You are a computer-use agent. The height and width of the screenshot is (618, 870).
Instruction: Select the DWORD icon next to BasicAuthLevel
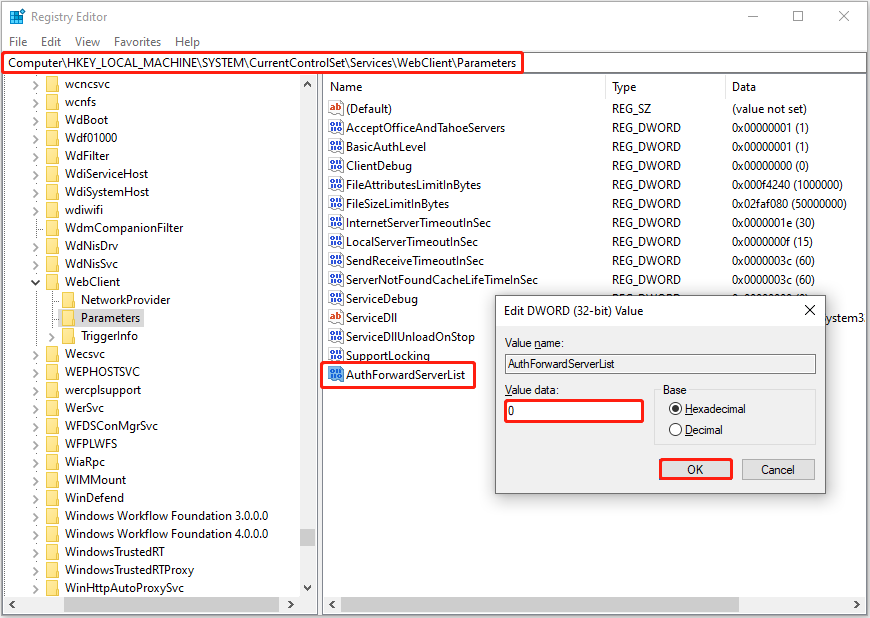pos(336,146)
